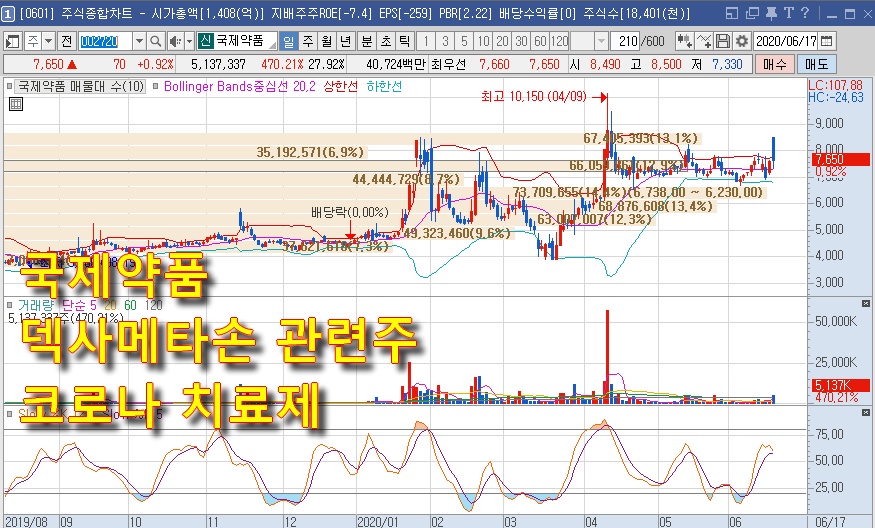Click the LC:107,88 value
The image size is (875, 528).
click(x=835, y=85)
